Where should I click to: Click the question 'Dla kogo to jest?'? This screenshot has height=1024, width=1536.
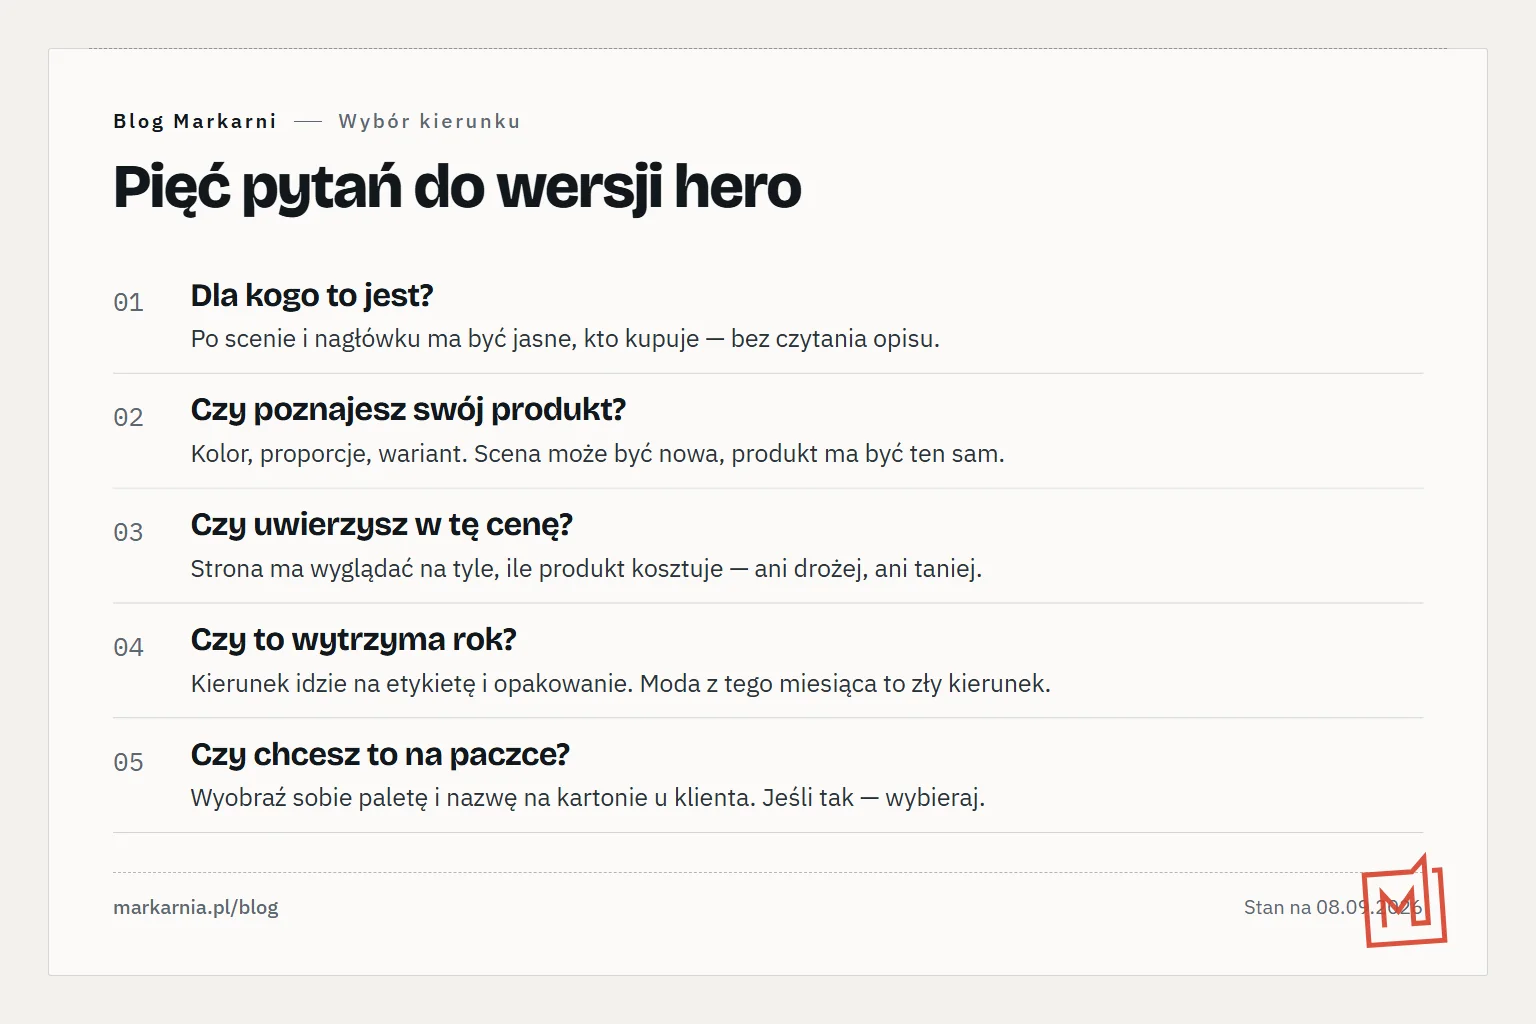[312, 295]
